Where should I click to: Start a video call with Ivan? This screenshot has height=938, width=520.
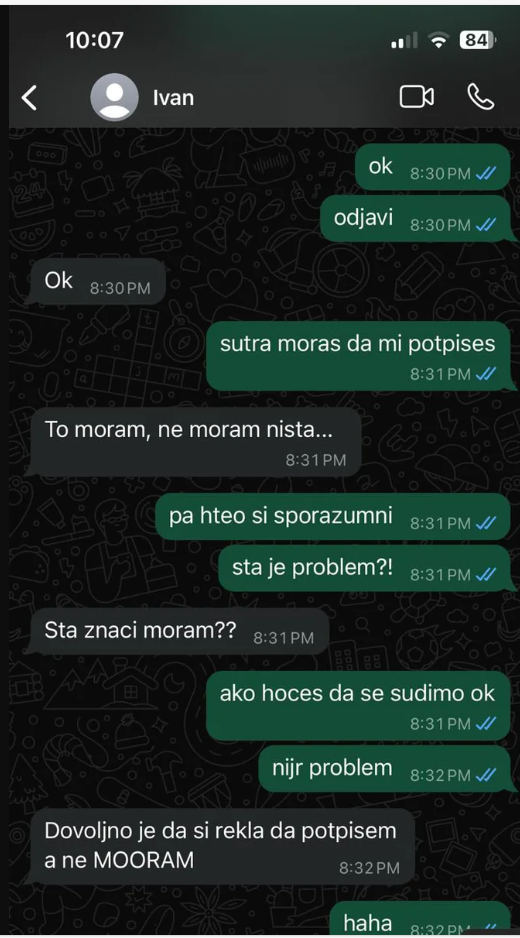[416, 97]
